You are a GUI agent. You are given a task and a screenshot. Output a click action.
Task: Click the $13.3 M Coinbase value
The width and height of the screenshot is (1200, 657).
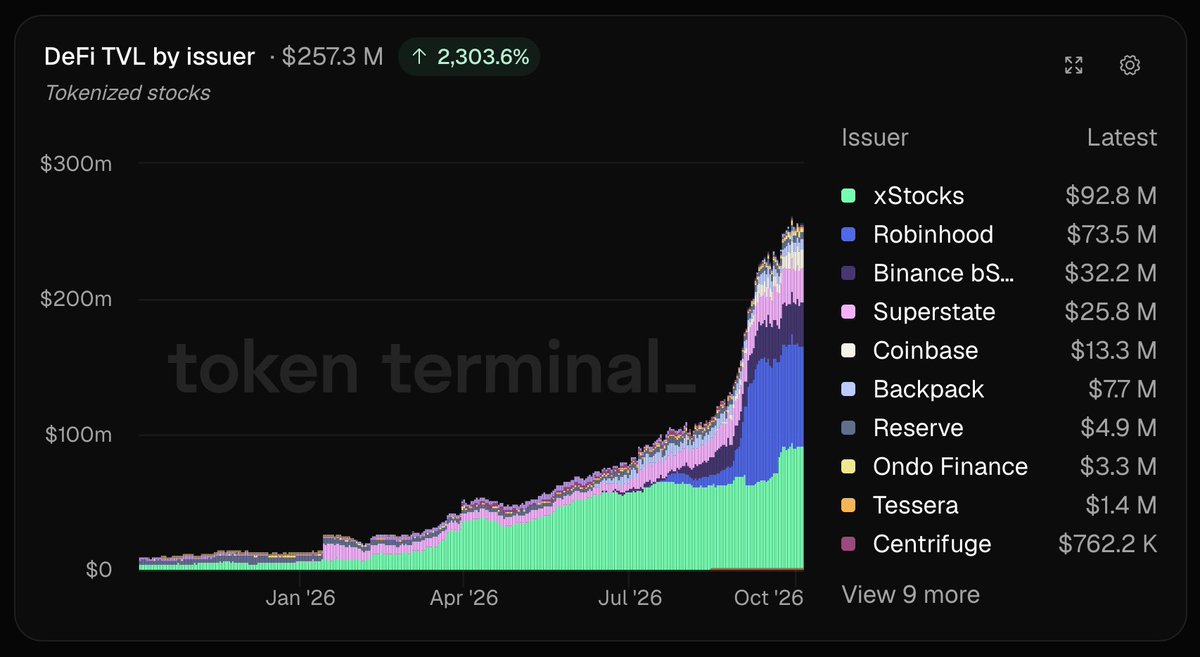point(1113,351)
